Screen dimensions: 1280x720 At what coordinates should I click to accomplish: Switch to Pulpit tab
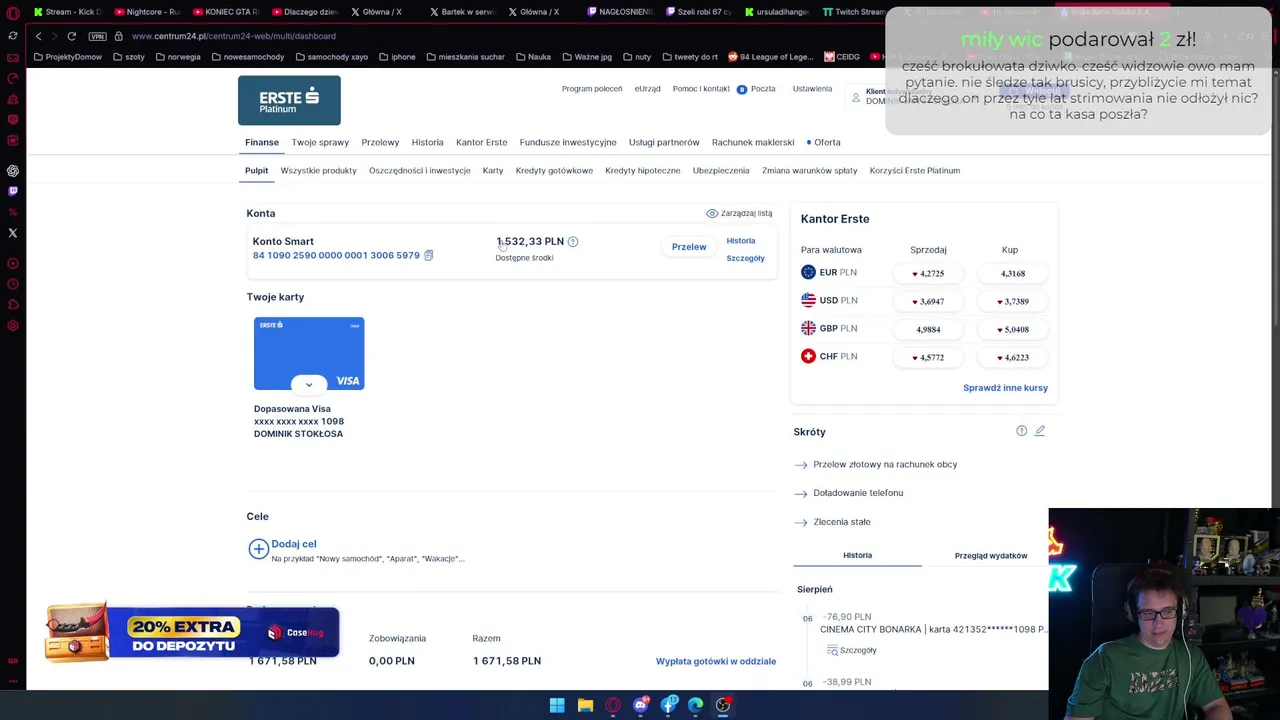(x=257, y=171)
